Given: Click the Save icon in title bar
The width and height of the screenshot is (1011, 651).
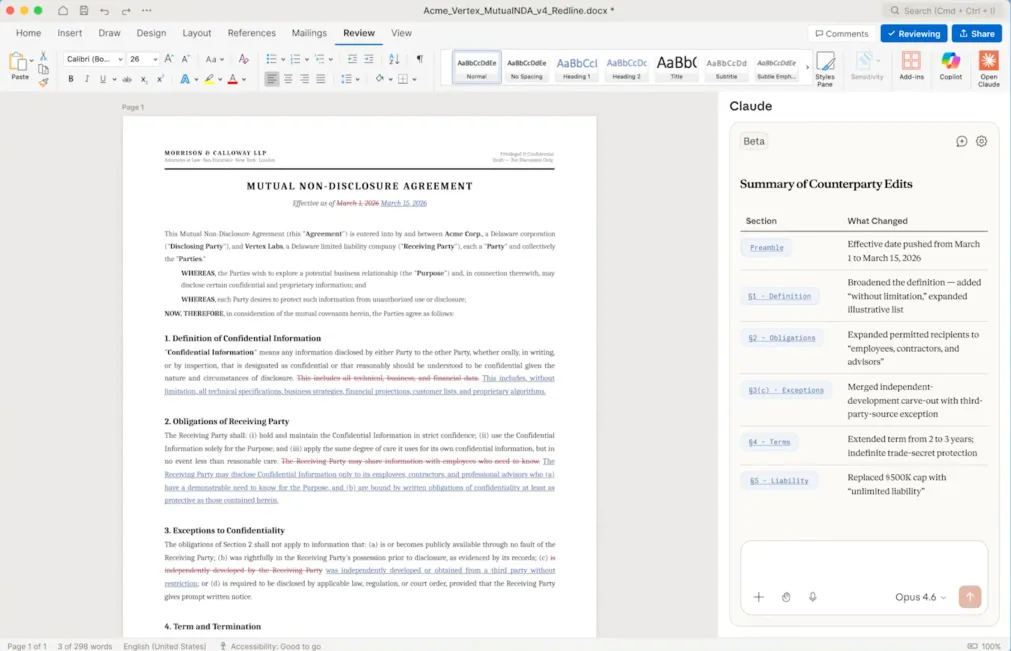Looking at the screenshot, I should (84, 10).
